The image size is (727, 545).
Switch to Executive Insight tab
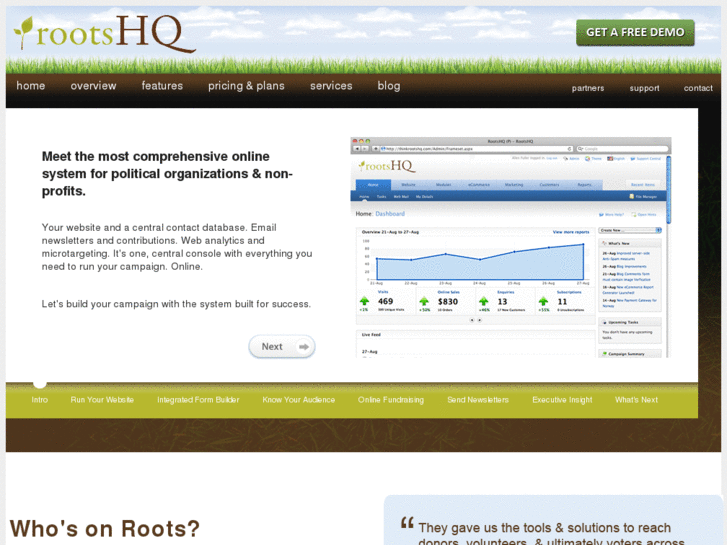(562, 400)
